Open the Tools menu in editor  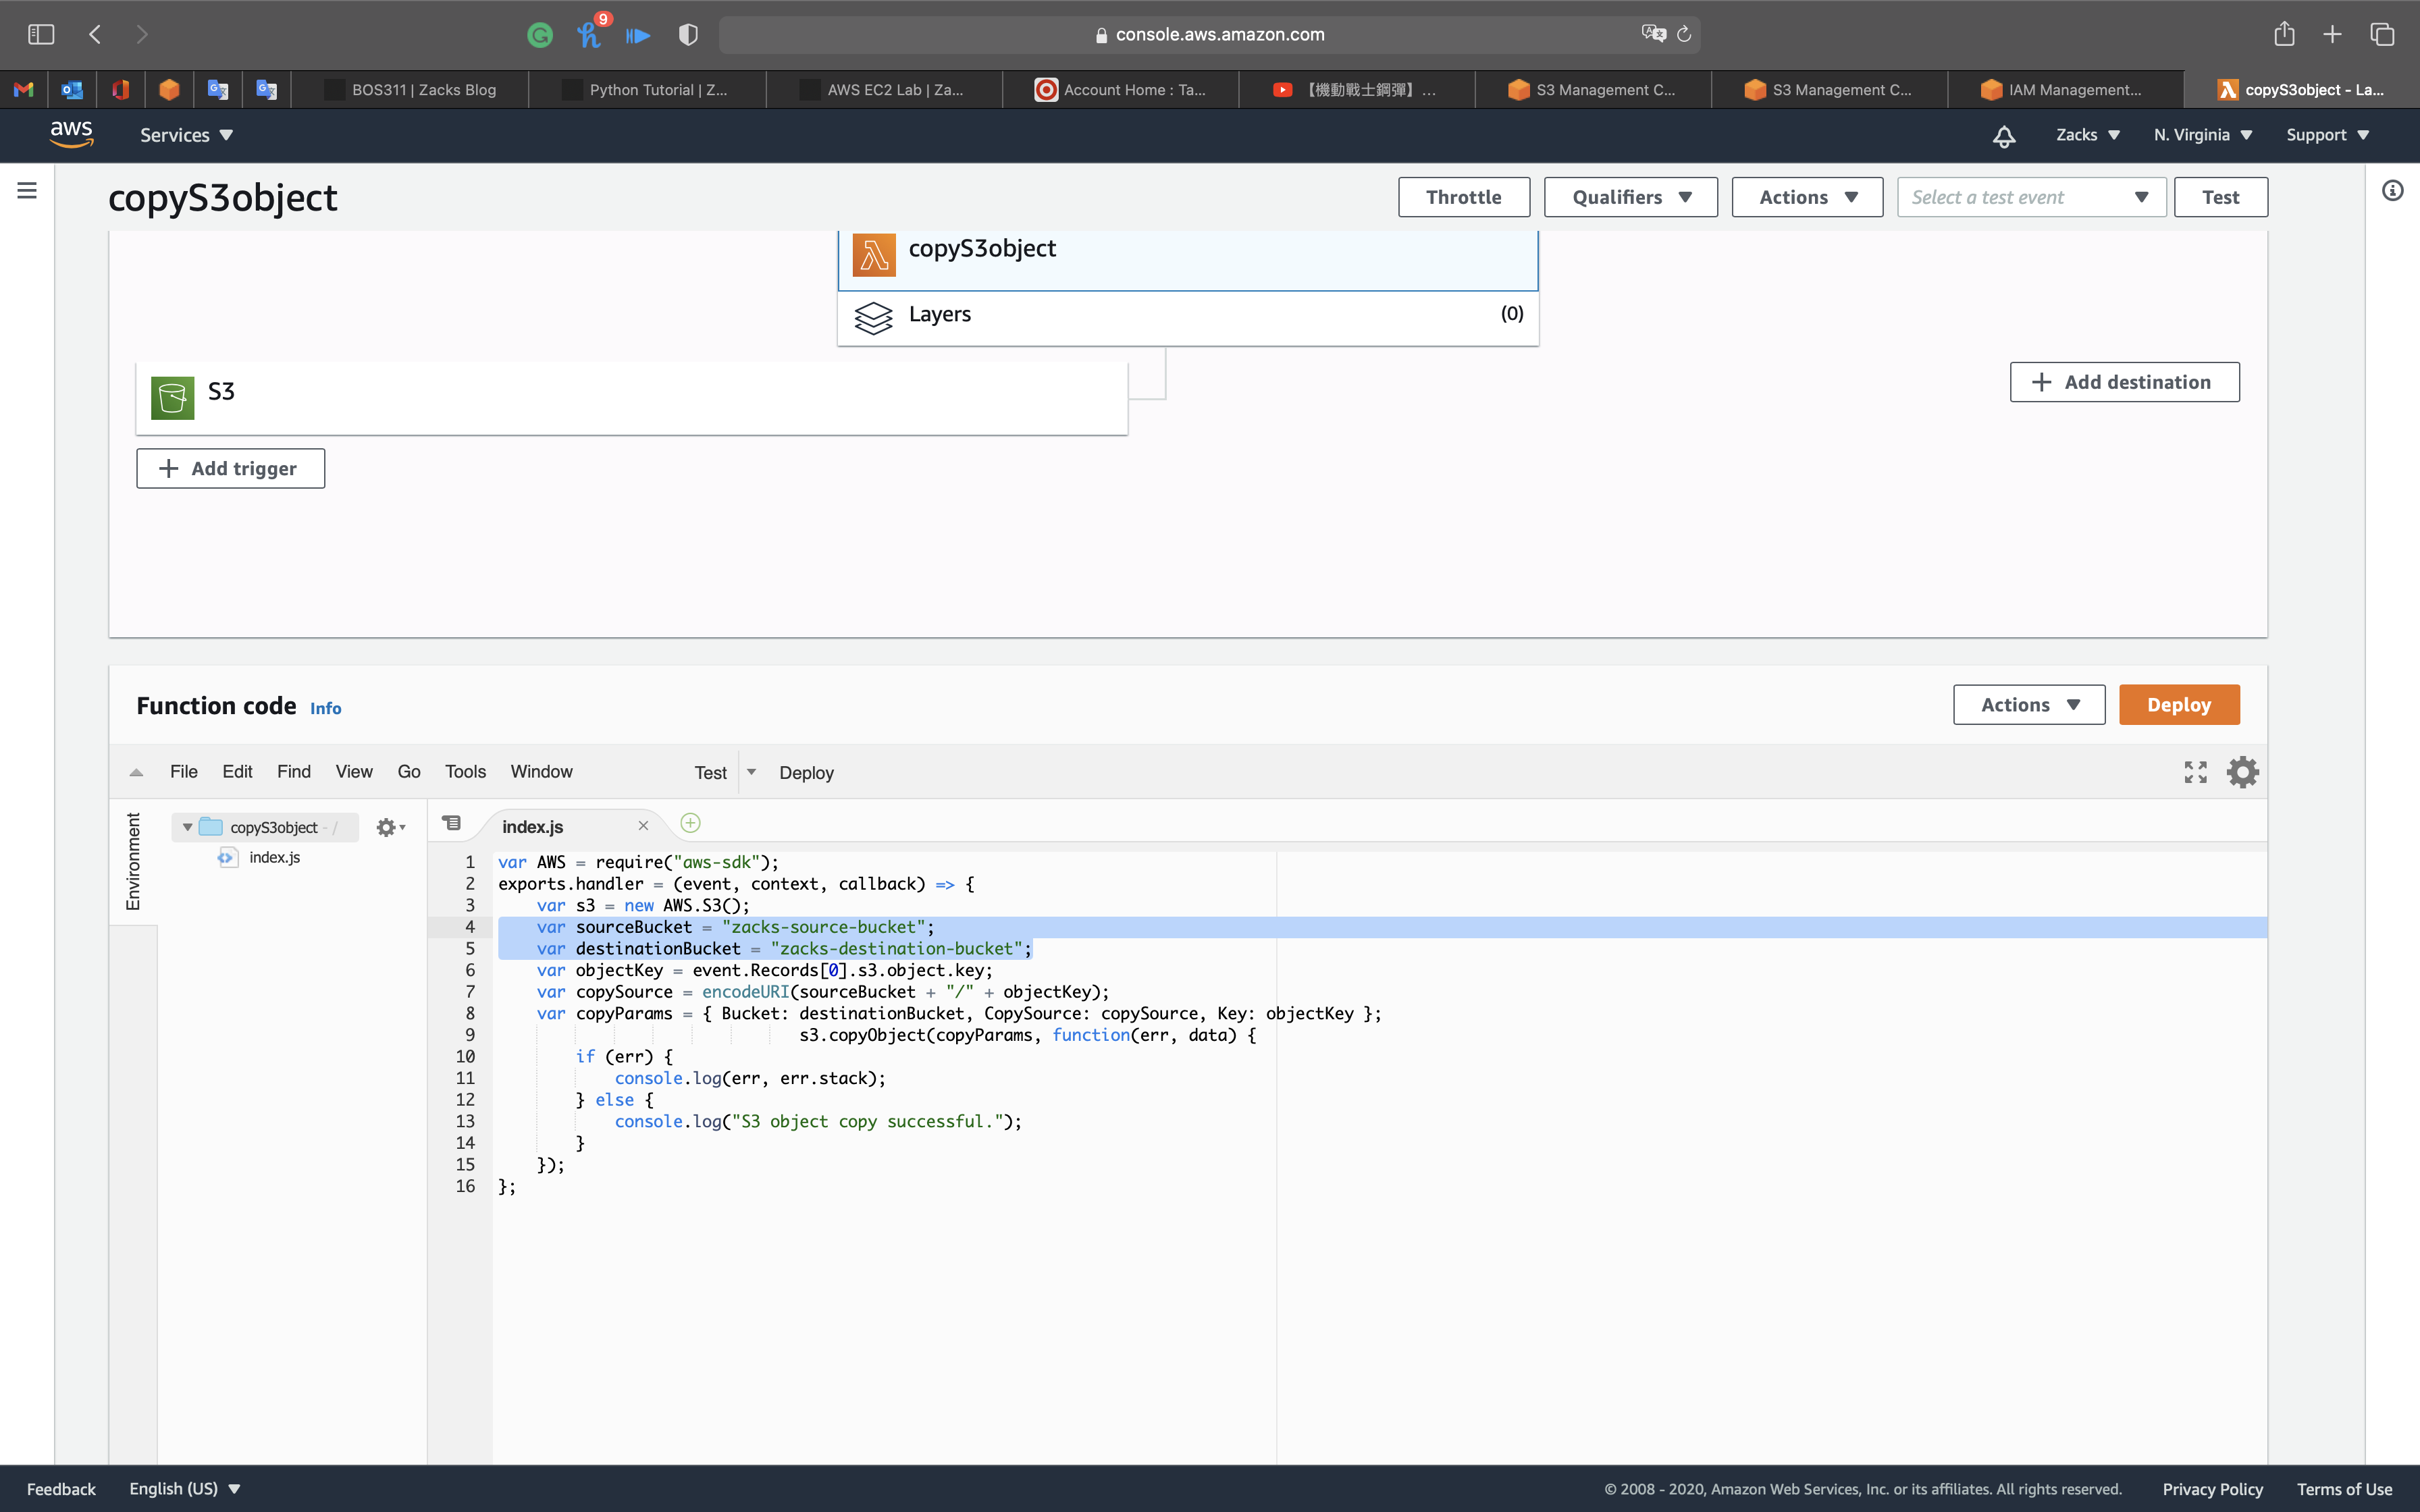(x=465, y=772)
